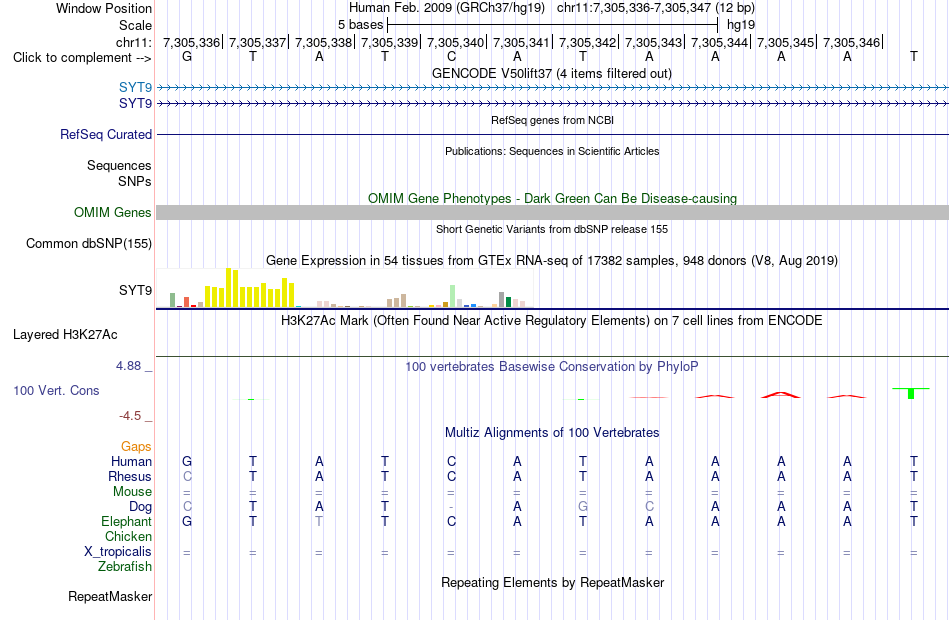Click the 7,305,346 position label
Viewport: 950px width, 620px height.
(x=851, y=42)
